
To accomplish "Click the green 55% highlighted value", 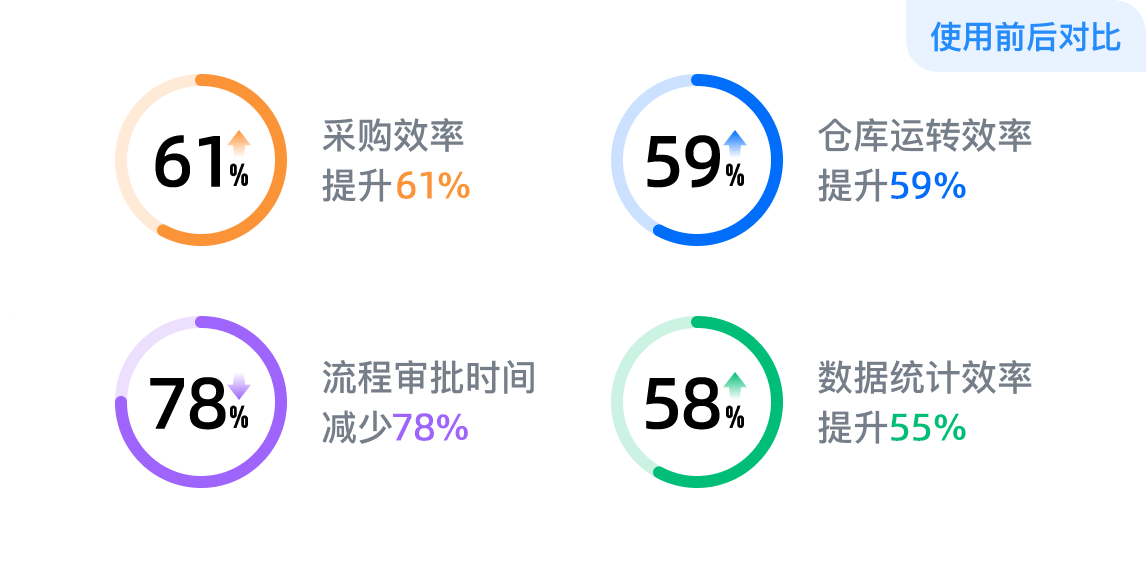I will pos(928,429).
